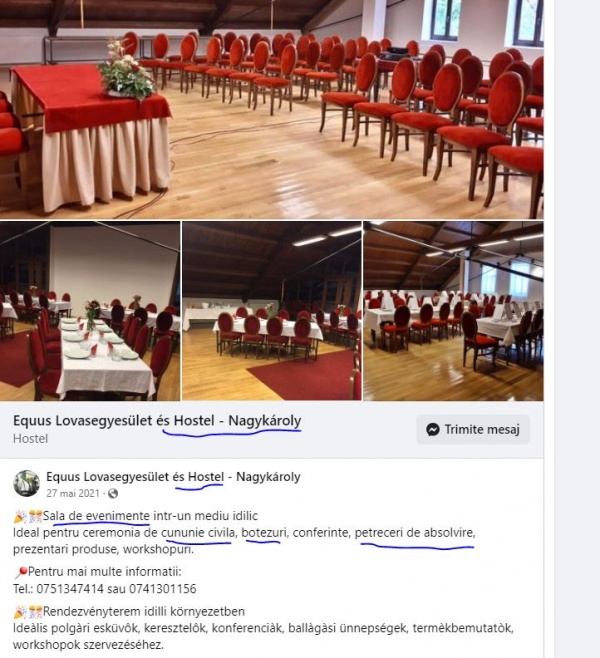600x658 pixels.
Task: Click the flower bouquet in the top photo
Action: tap(125, 70)
